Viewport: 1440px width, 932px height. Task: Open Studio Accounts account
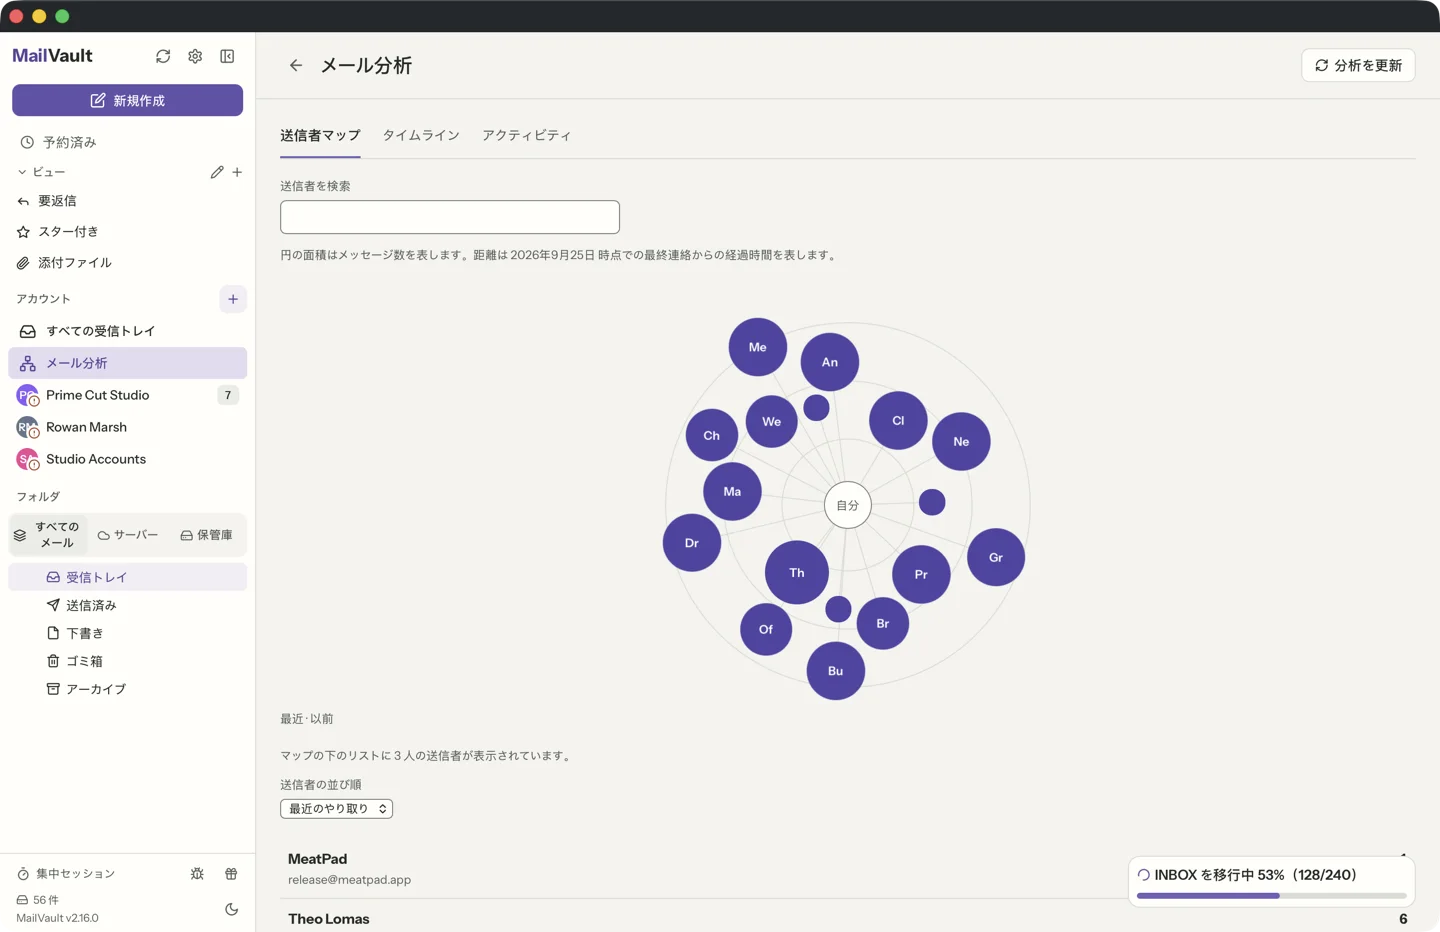coord(128,459)
